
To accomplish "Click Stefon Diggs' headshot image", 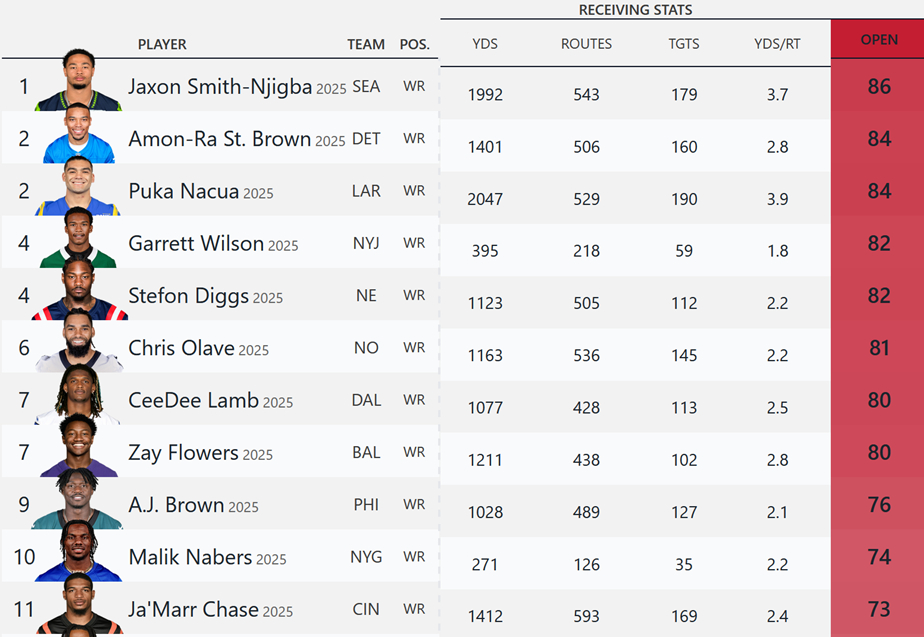I will 78,291.
